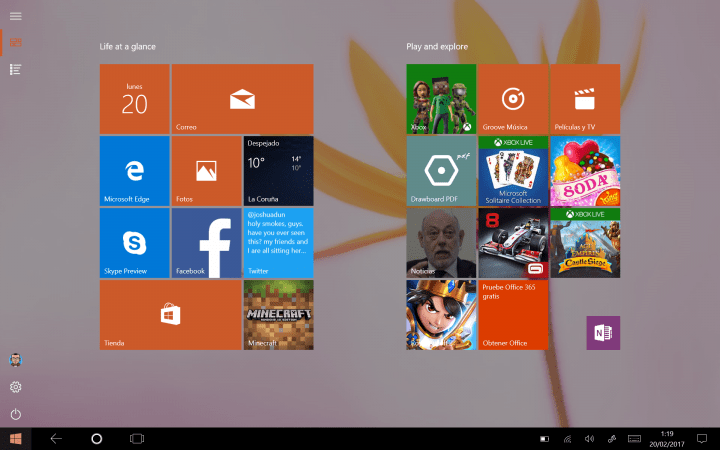
Task: Click the Play and explore group header
Action: [437, 46]
